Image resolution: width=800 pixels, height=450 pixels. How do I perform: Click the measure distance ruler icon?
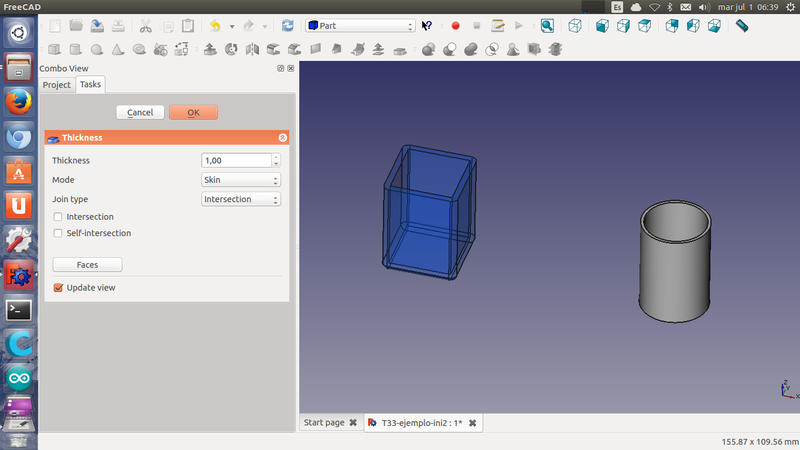coord(741,26)
